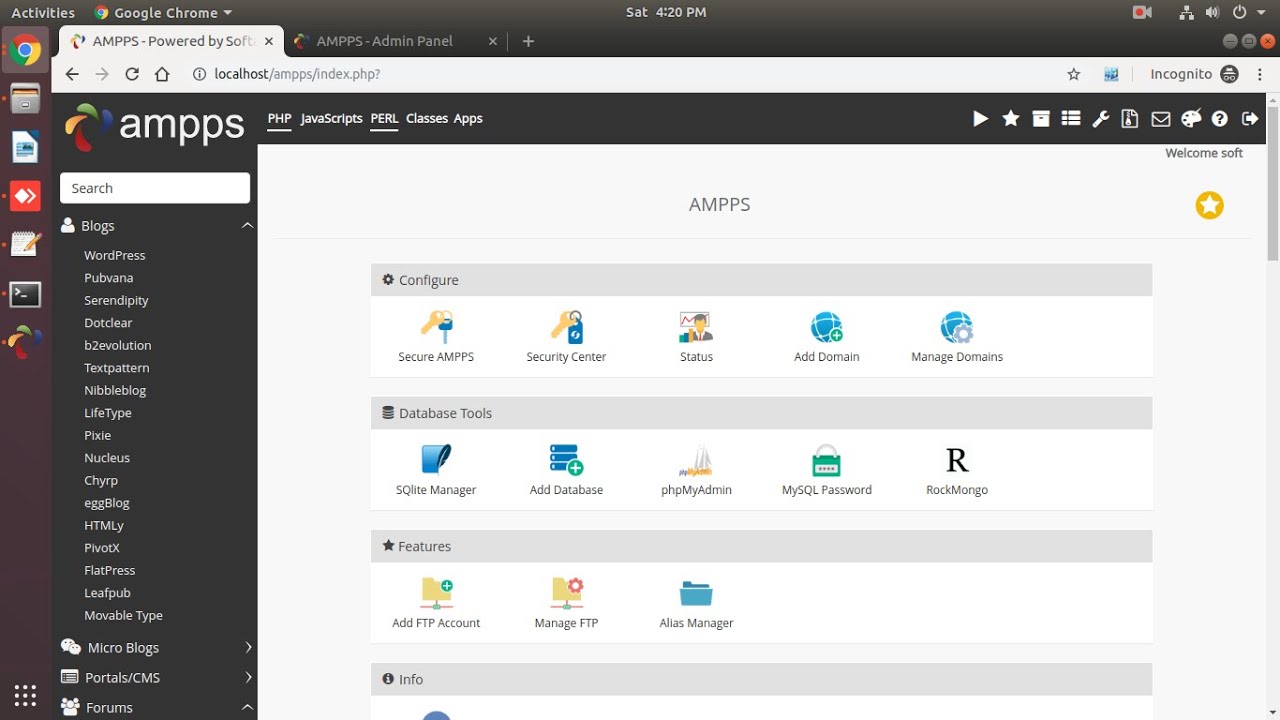1280x720 pixels.
Task: Open the Security Center icon
Action: pos(566,327)
